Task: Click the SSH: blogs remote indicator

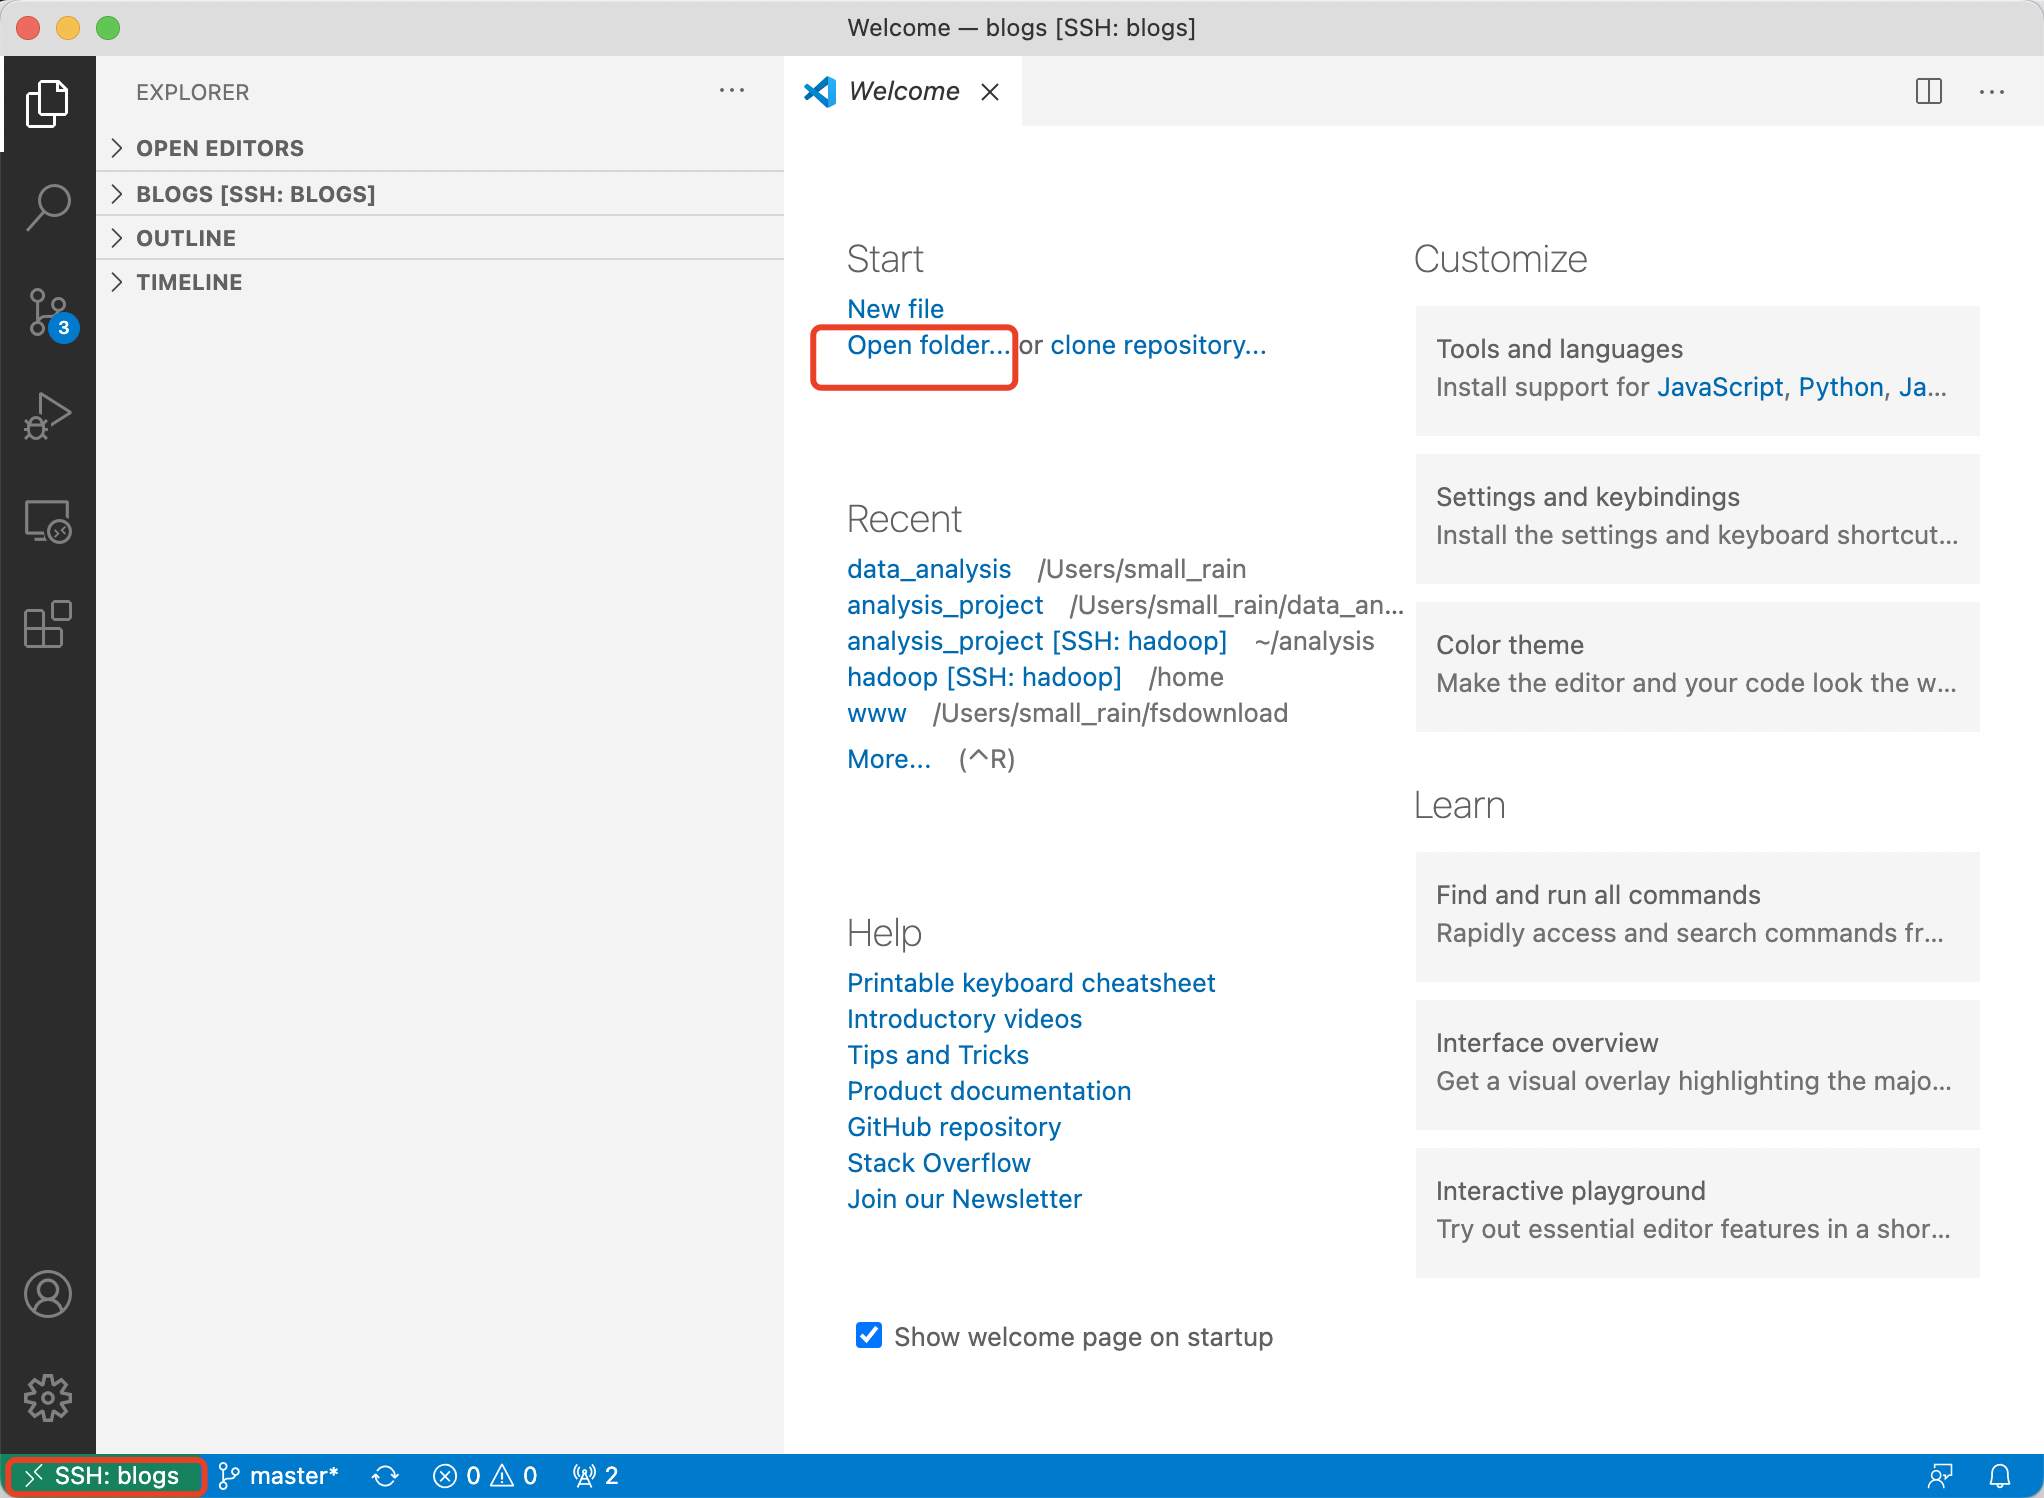Action: point(104,1476)
